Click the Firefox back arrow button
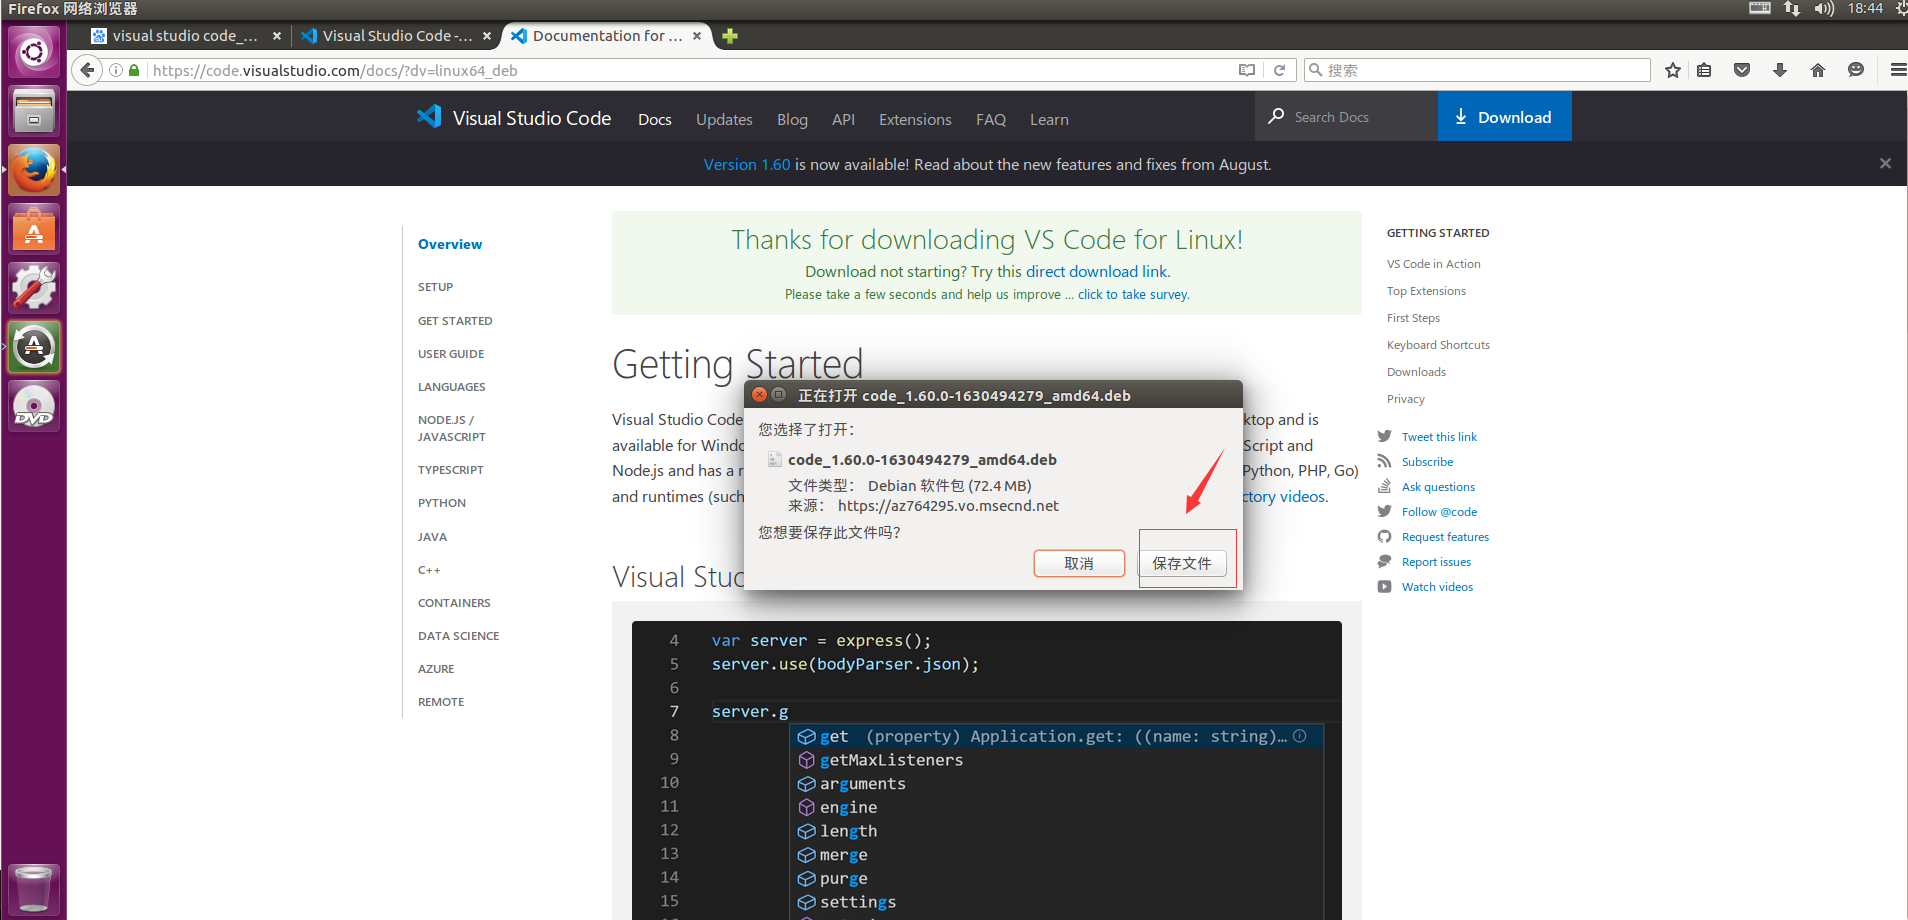 [x=87, y=70]
